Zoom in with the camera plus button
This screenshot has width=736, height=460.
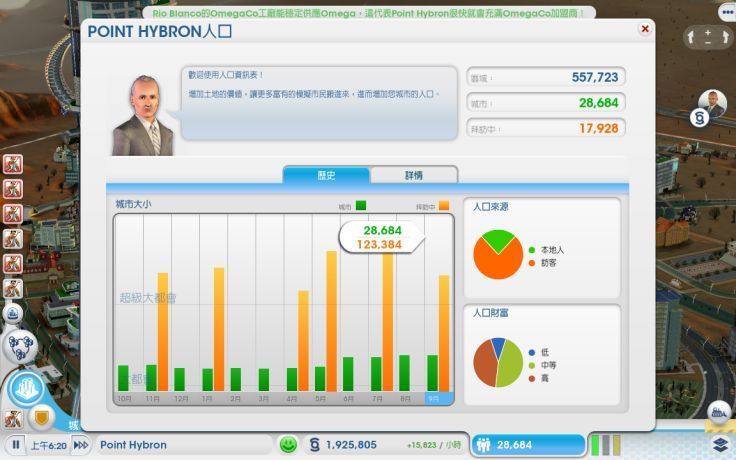click(708, 32)
